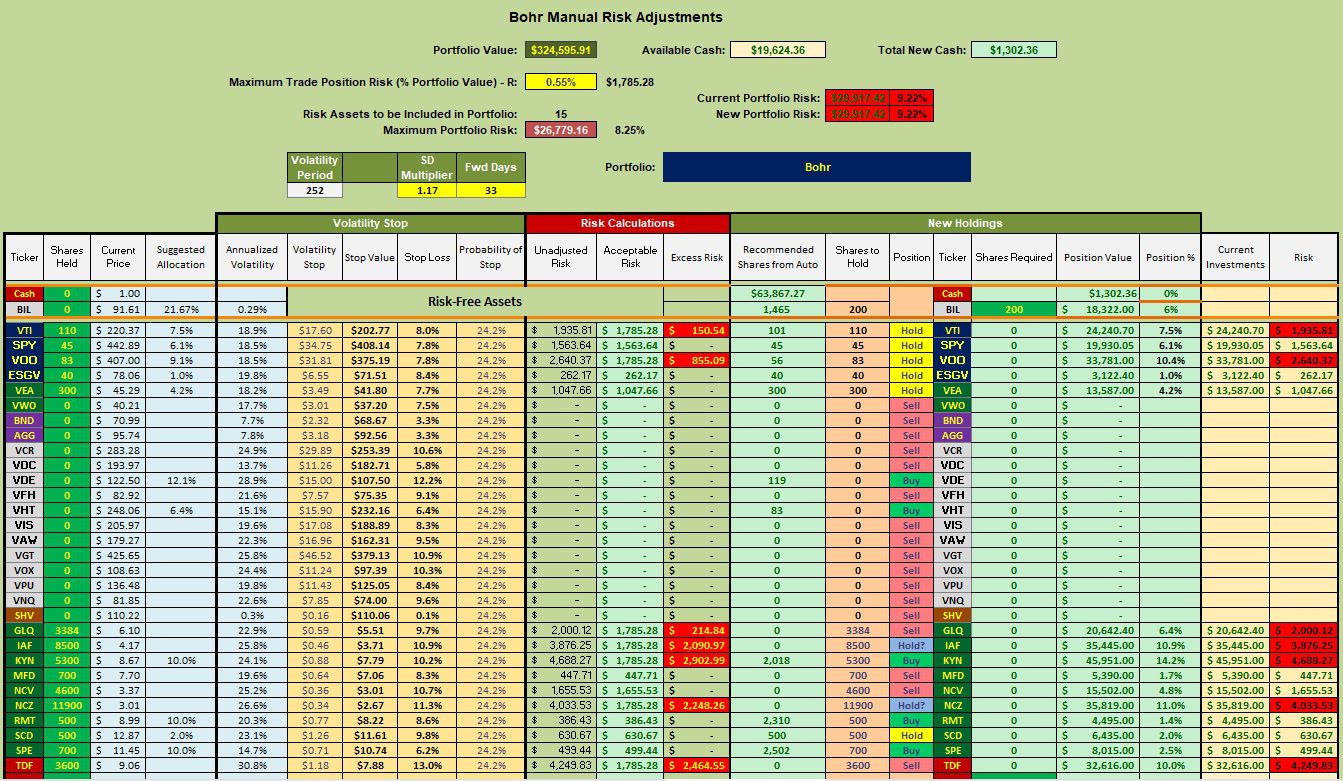
Task: Click the Available Cash value $19,624.36
Action: tap(777, 50)
